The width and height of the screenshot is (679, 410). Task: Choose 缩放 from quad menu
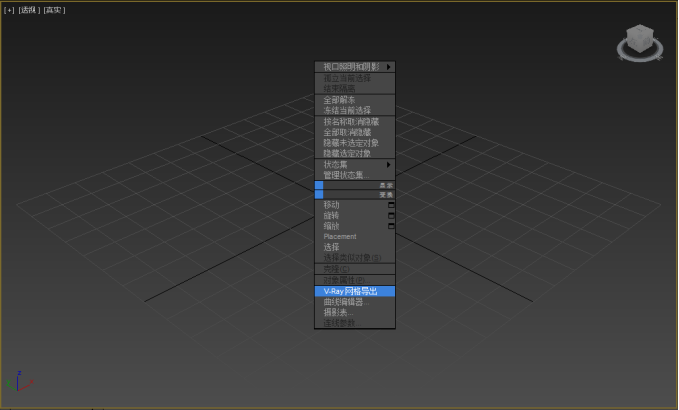(331, 226)
